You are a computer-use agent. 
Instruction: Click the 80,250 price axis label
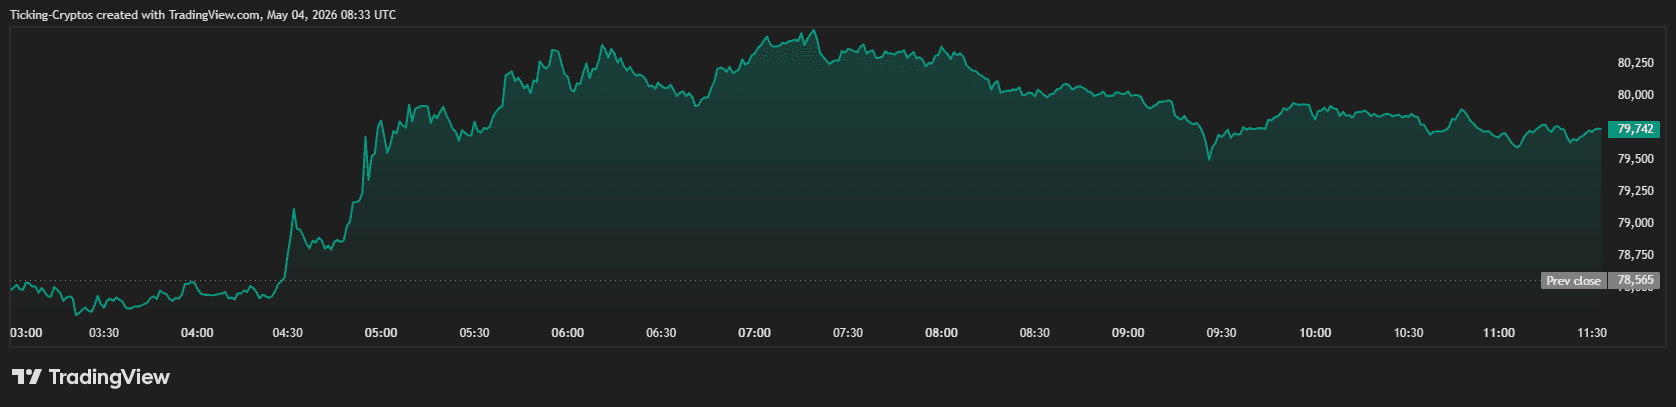click(1635, 63)
